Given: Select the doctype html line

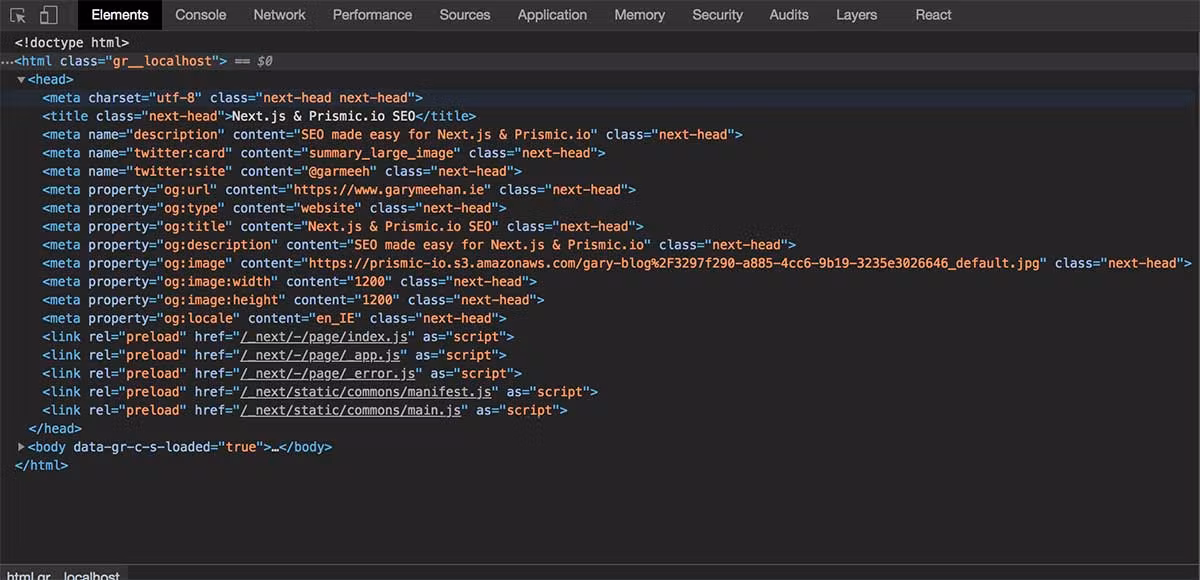Looking at the screenshot, I should point(72,43).
